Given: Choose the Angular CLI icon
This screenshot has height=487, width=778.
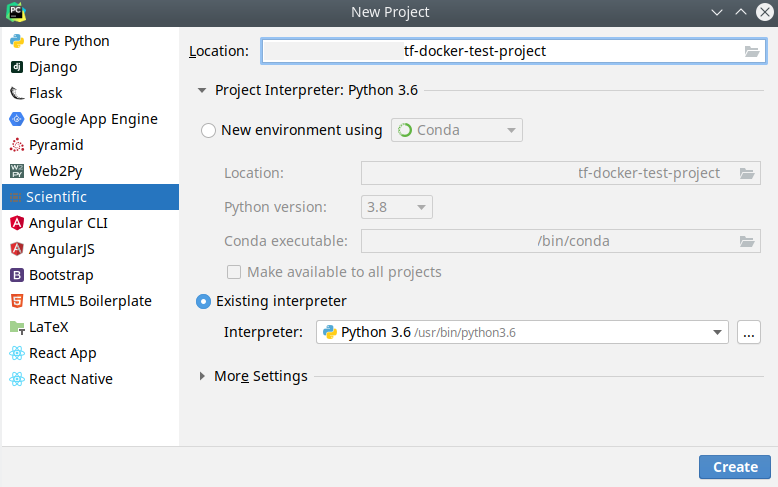Looking at the screenshot, I should (x=17, y=223).
